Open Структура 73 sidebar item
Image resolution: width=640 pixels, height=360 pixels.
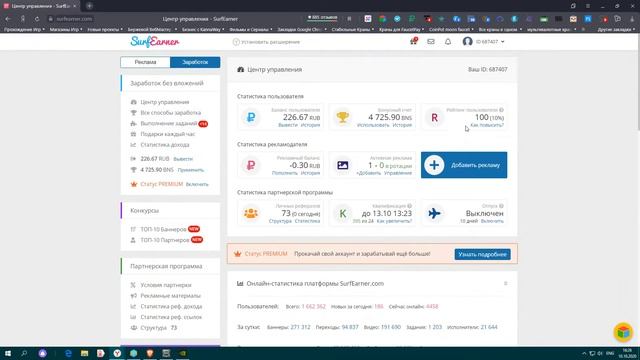pos(158,327)
